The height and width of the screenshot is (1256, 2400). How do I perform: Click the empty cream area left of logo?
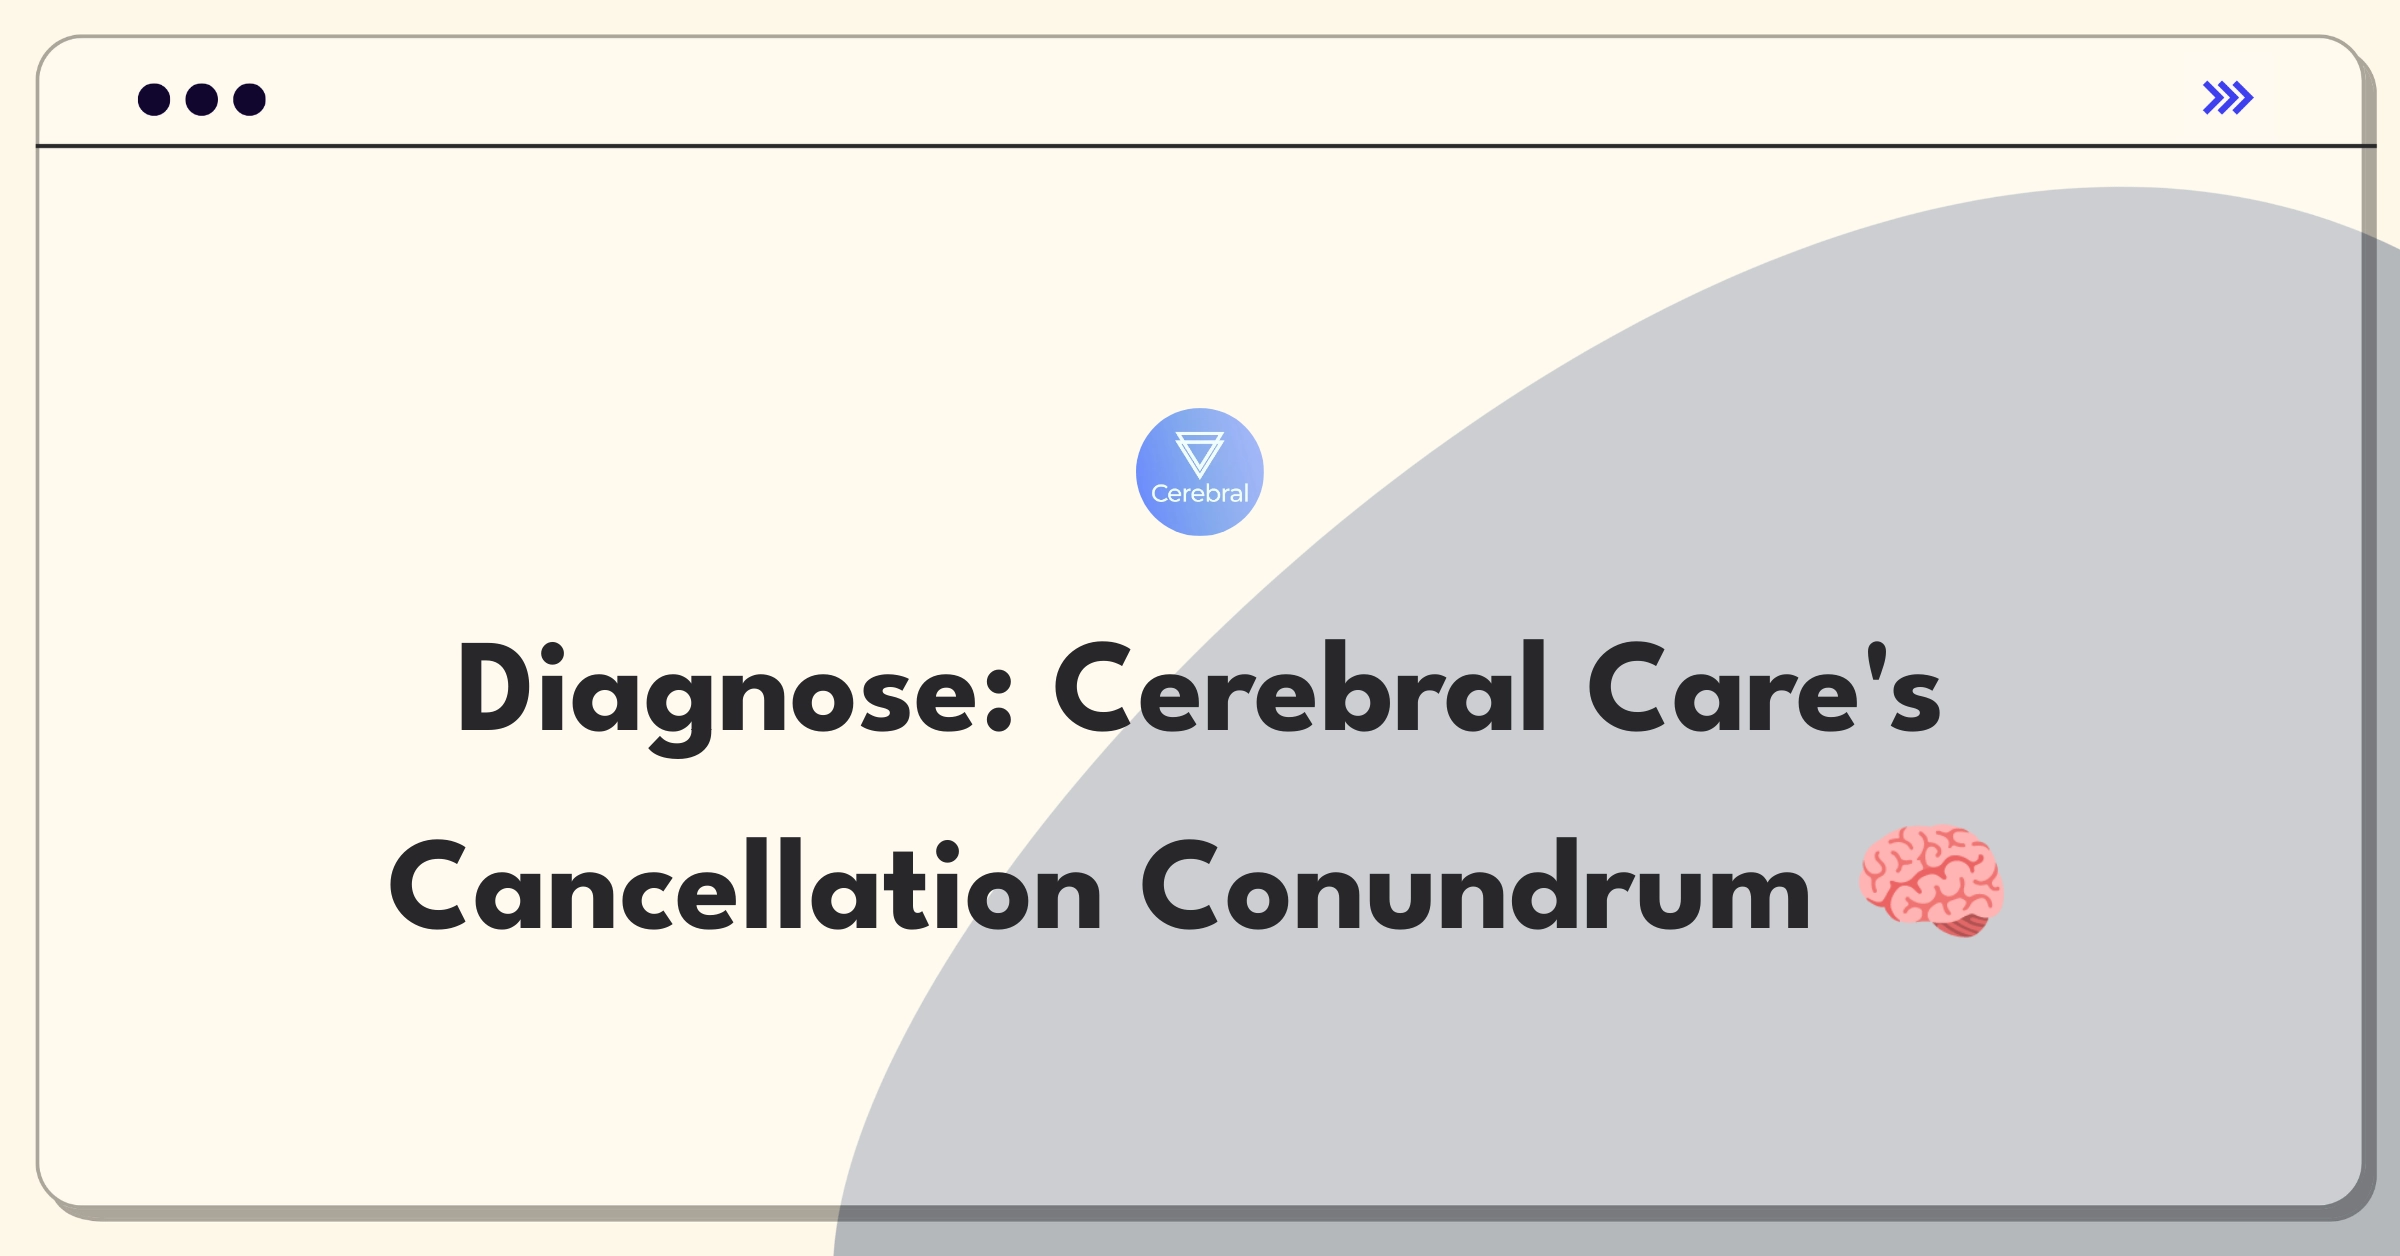pyautogui.click(x=600, y=450)
